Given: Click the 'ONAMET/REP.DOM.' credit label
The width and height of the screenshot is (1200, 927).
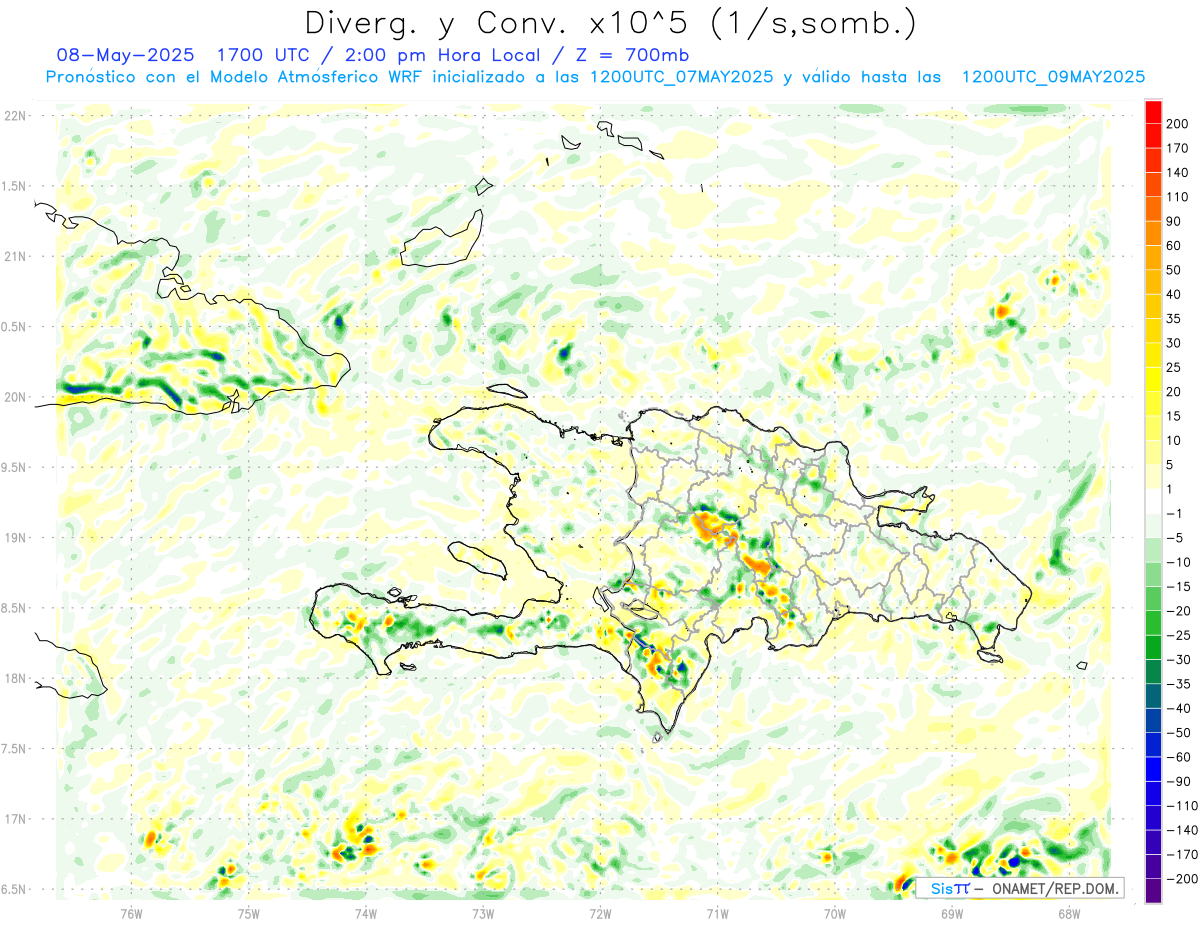Looking at the screenshot, I should (x=1054, y=888).
